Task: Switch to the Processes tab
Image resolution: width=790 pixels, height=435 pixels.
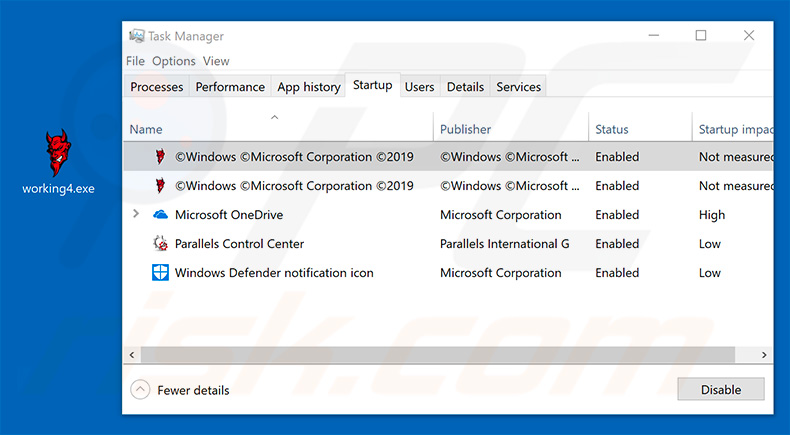Action: 157,87
